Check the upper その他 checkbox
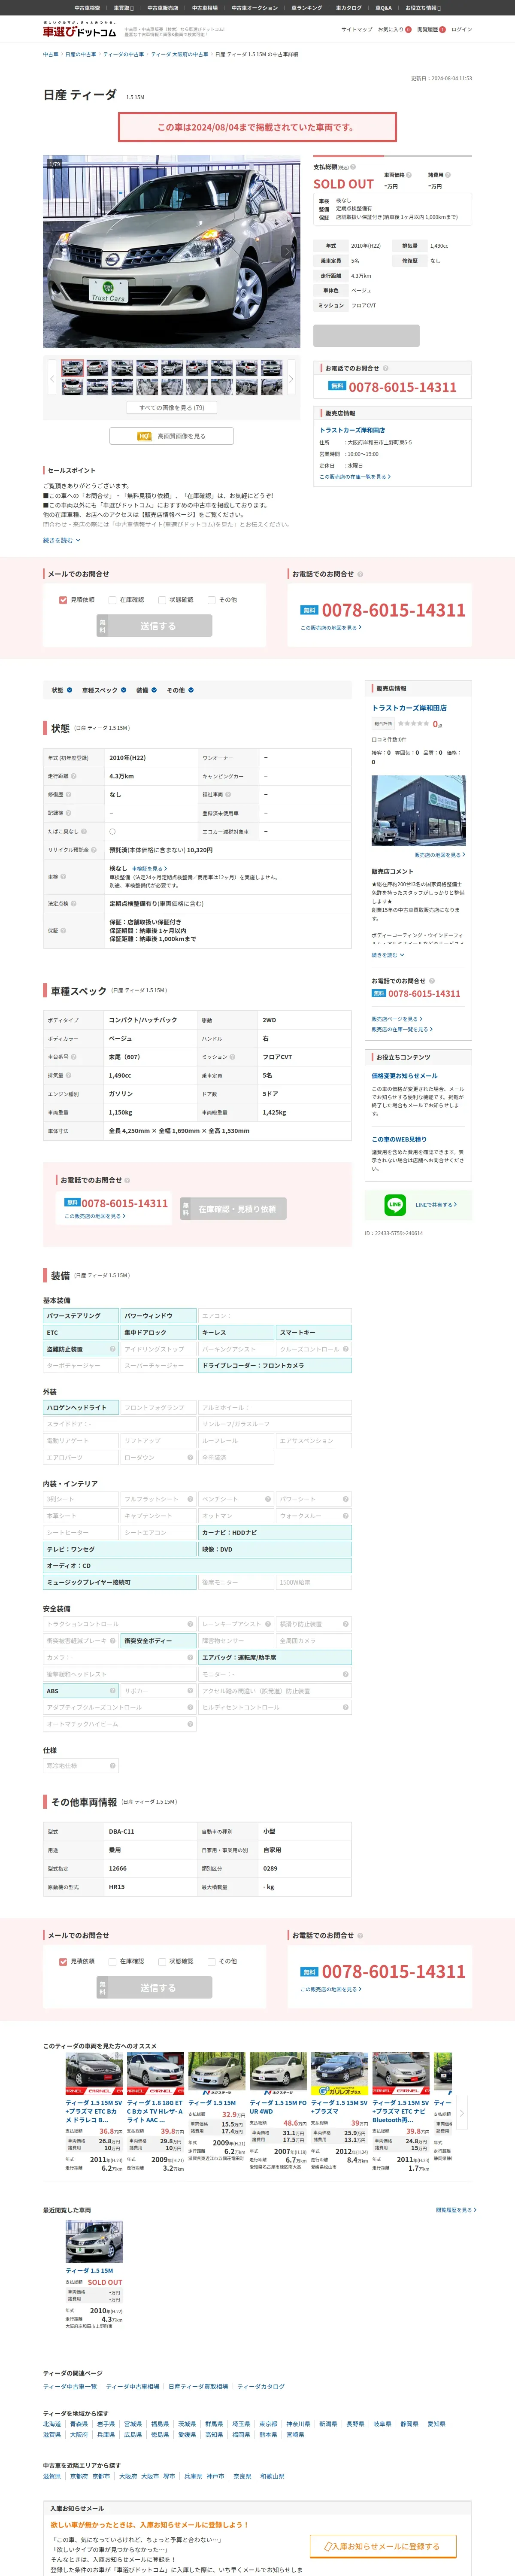515x2576 pixels. [211, 600]
